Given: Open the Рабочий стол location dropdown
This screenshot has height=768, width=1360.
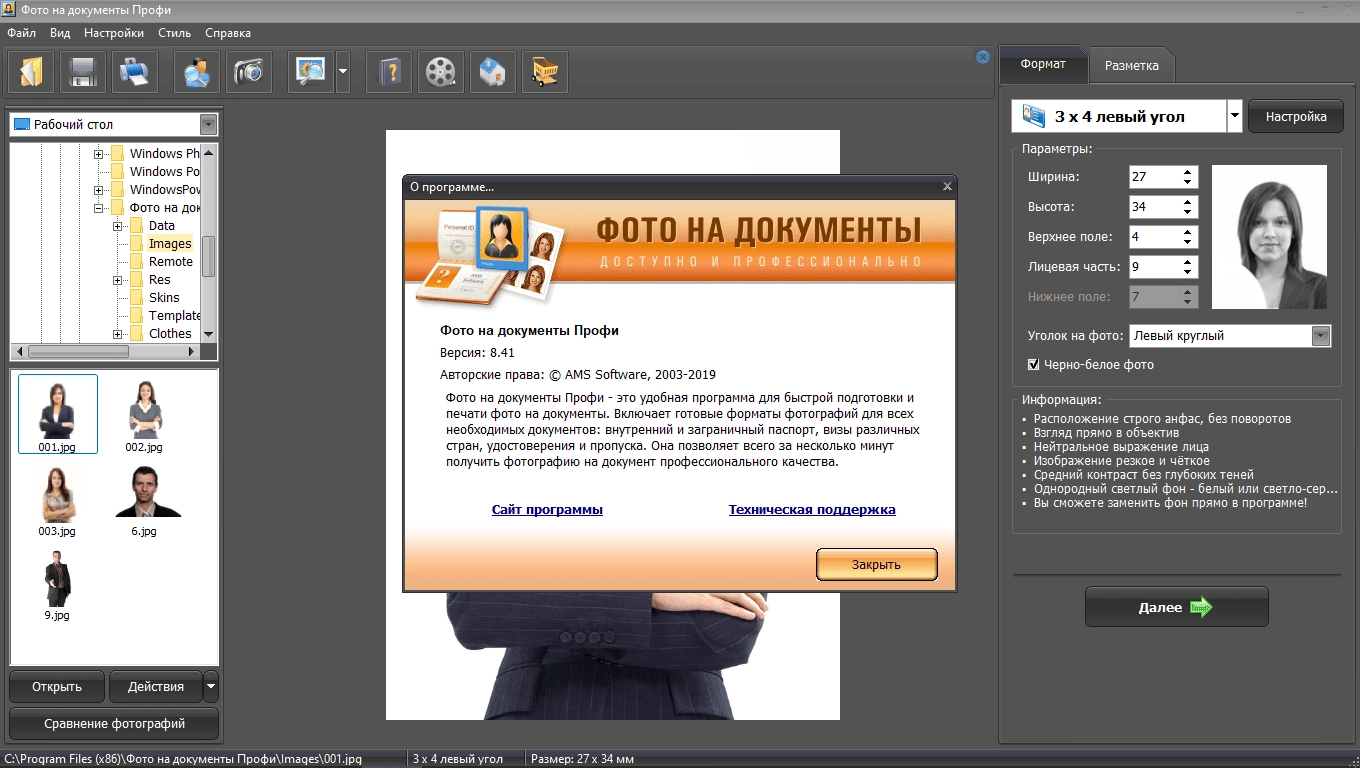Looking at the screenshot, I should pyautogui.click(x=208, y=124).
